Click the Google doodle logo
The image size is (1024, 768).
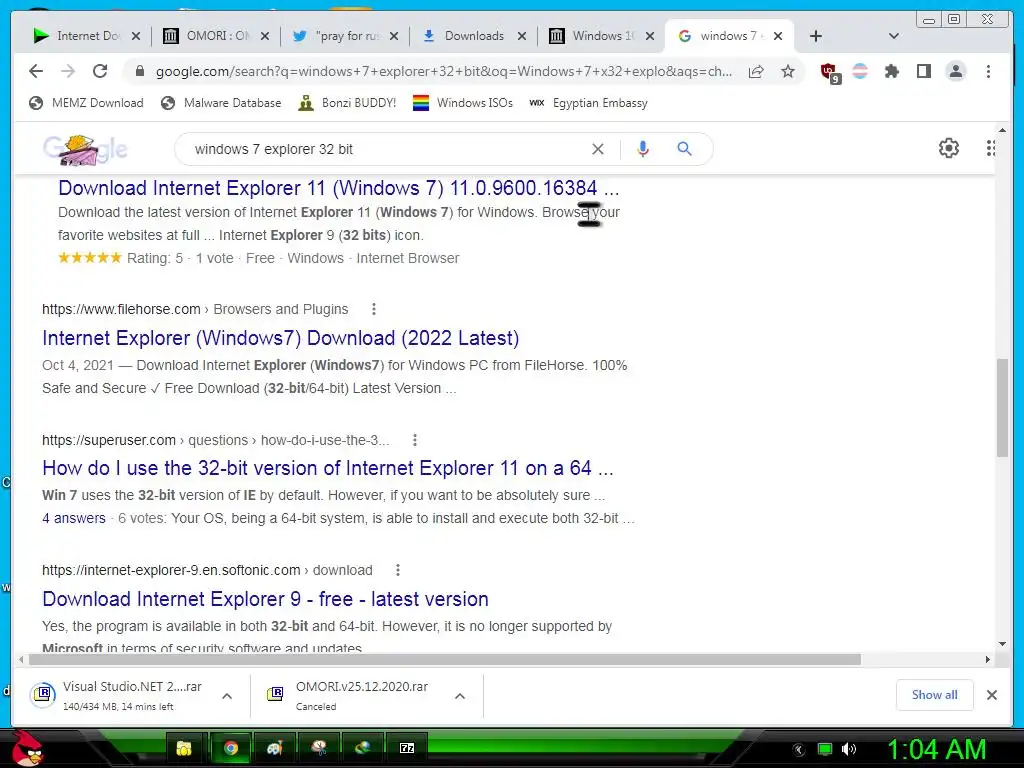click(85, 150)
